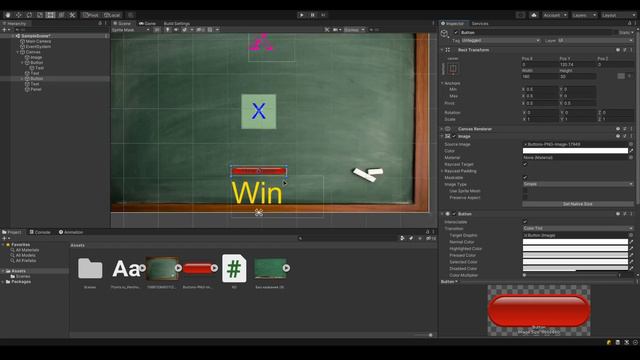The width and height of the screenshot is (640, 360).
Task: Switch to the Services tab
Action: coord(480,23)
